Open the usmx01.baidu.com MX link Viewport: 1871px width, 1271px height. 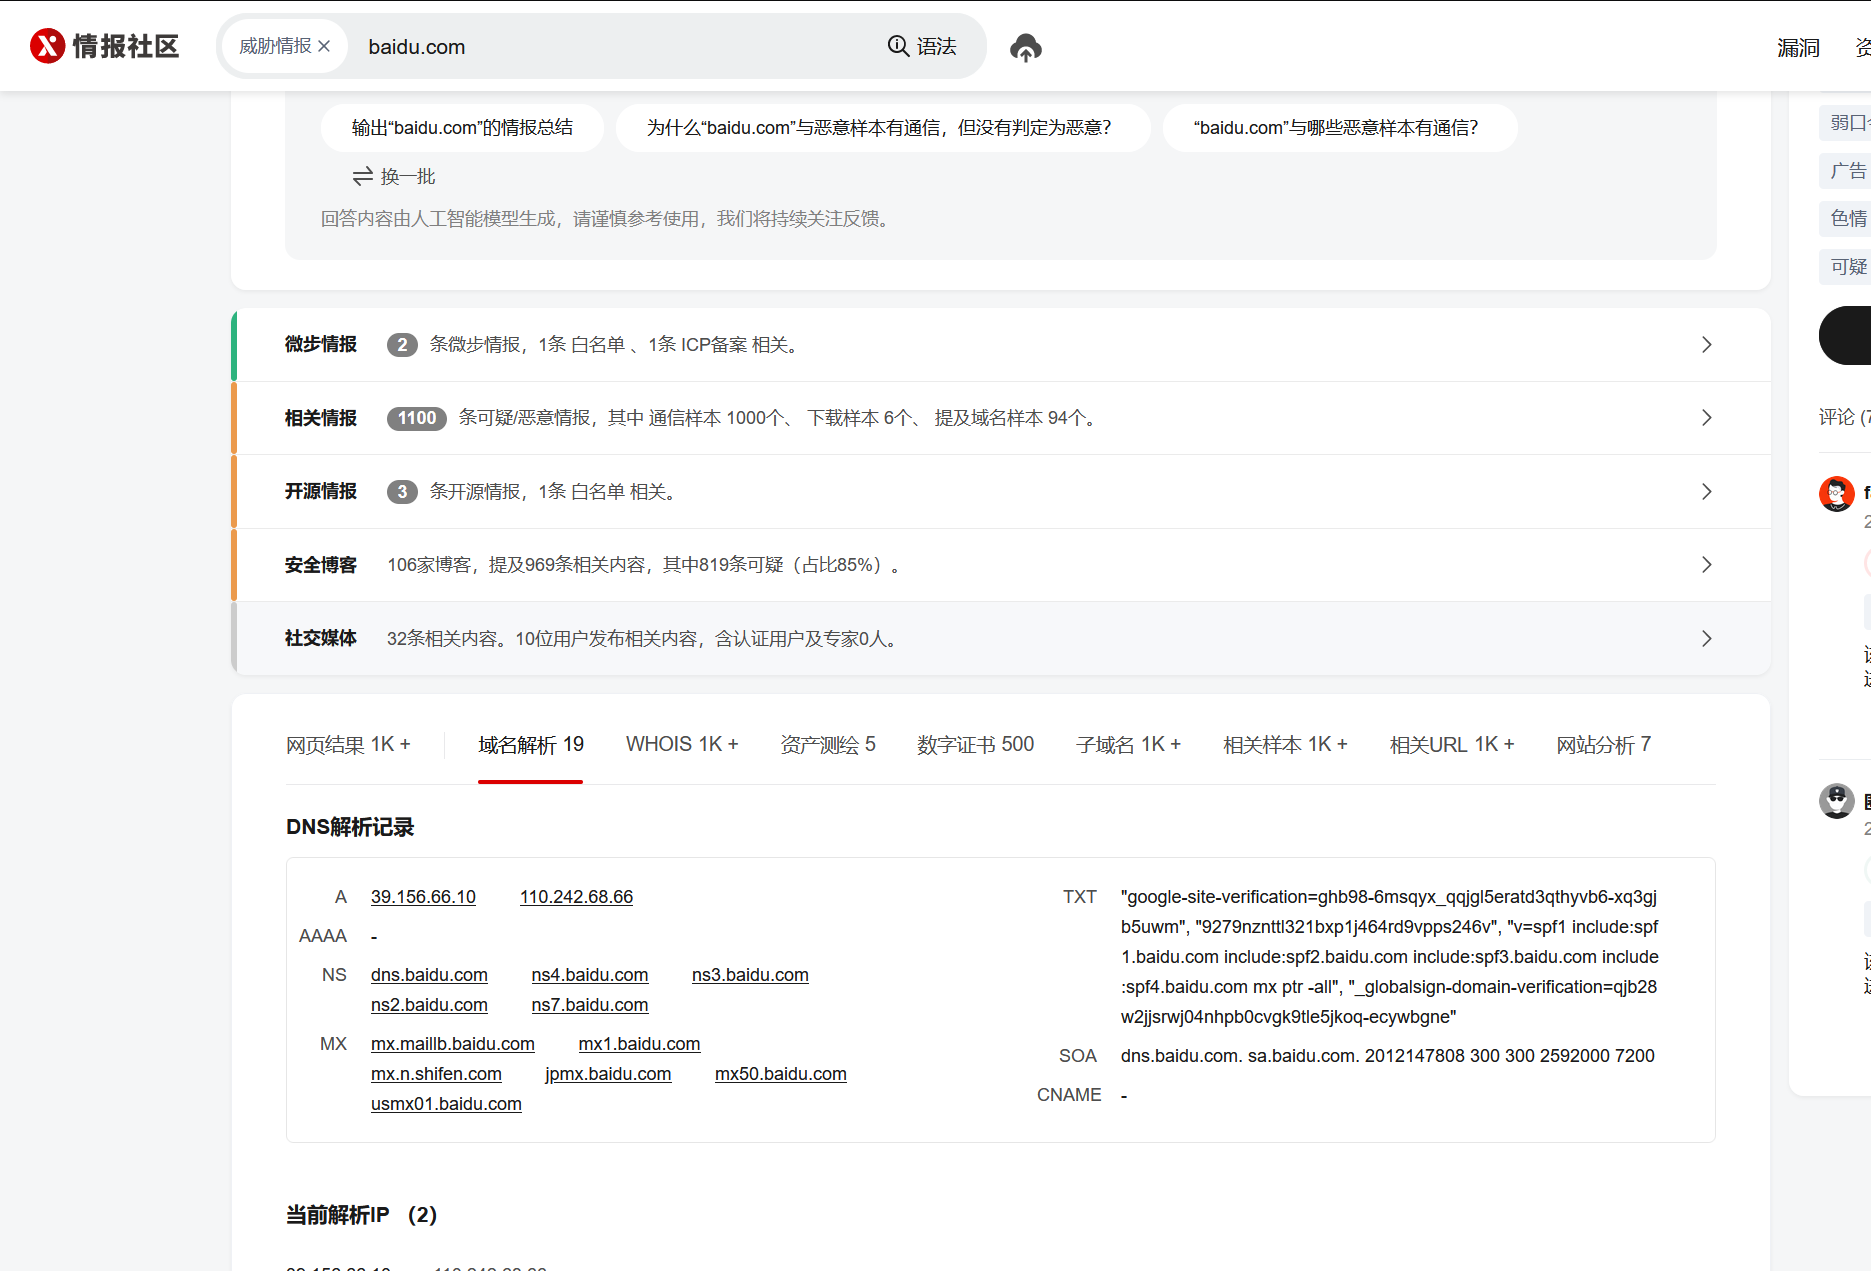tap(446, 1104)
